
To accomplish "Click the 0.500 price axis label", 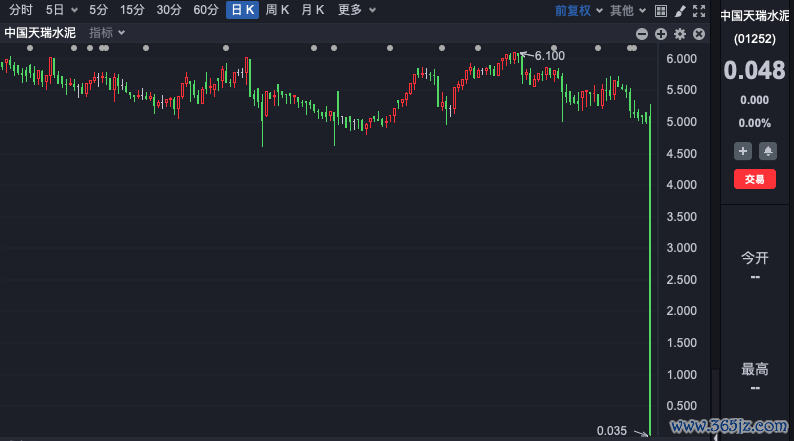I will (x=682, y=406).
